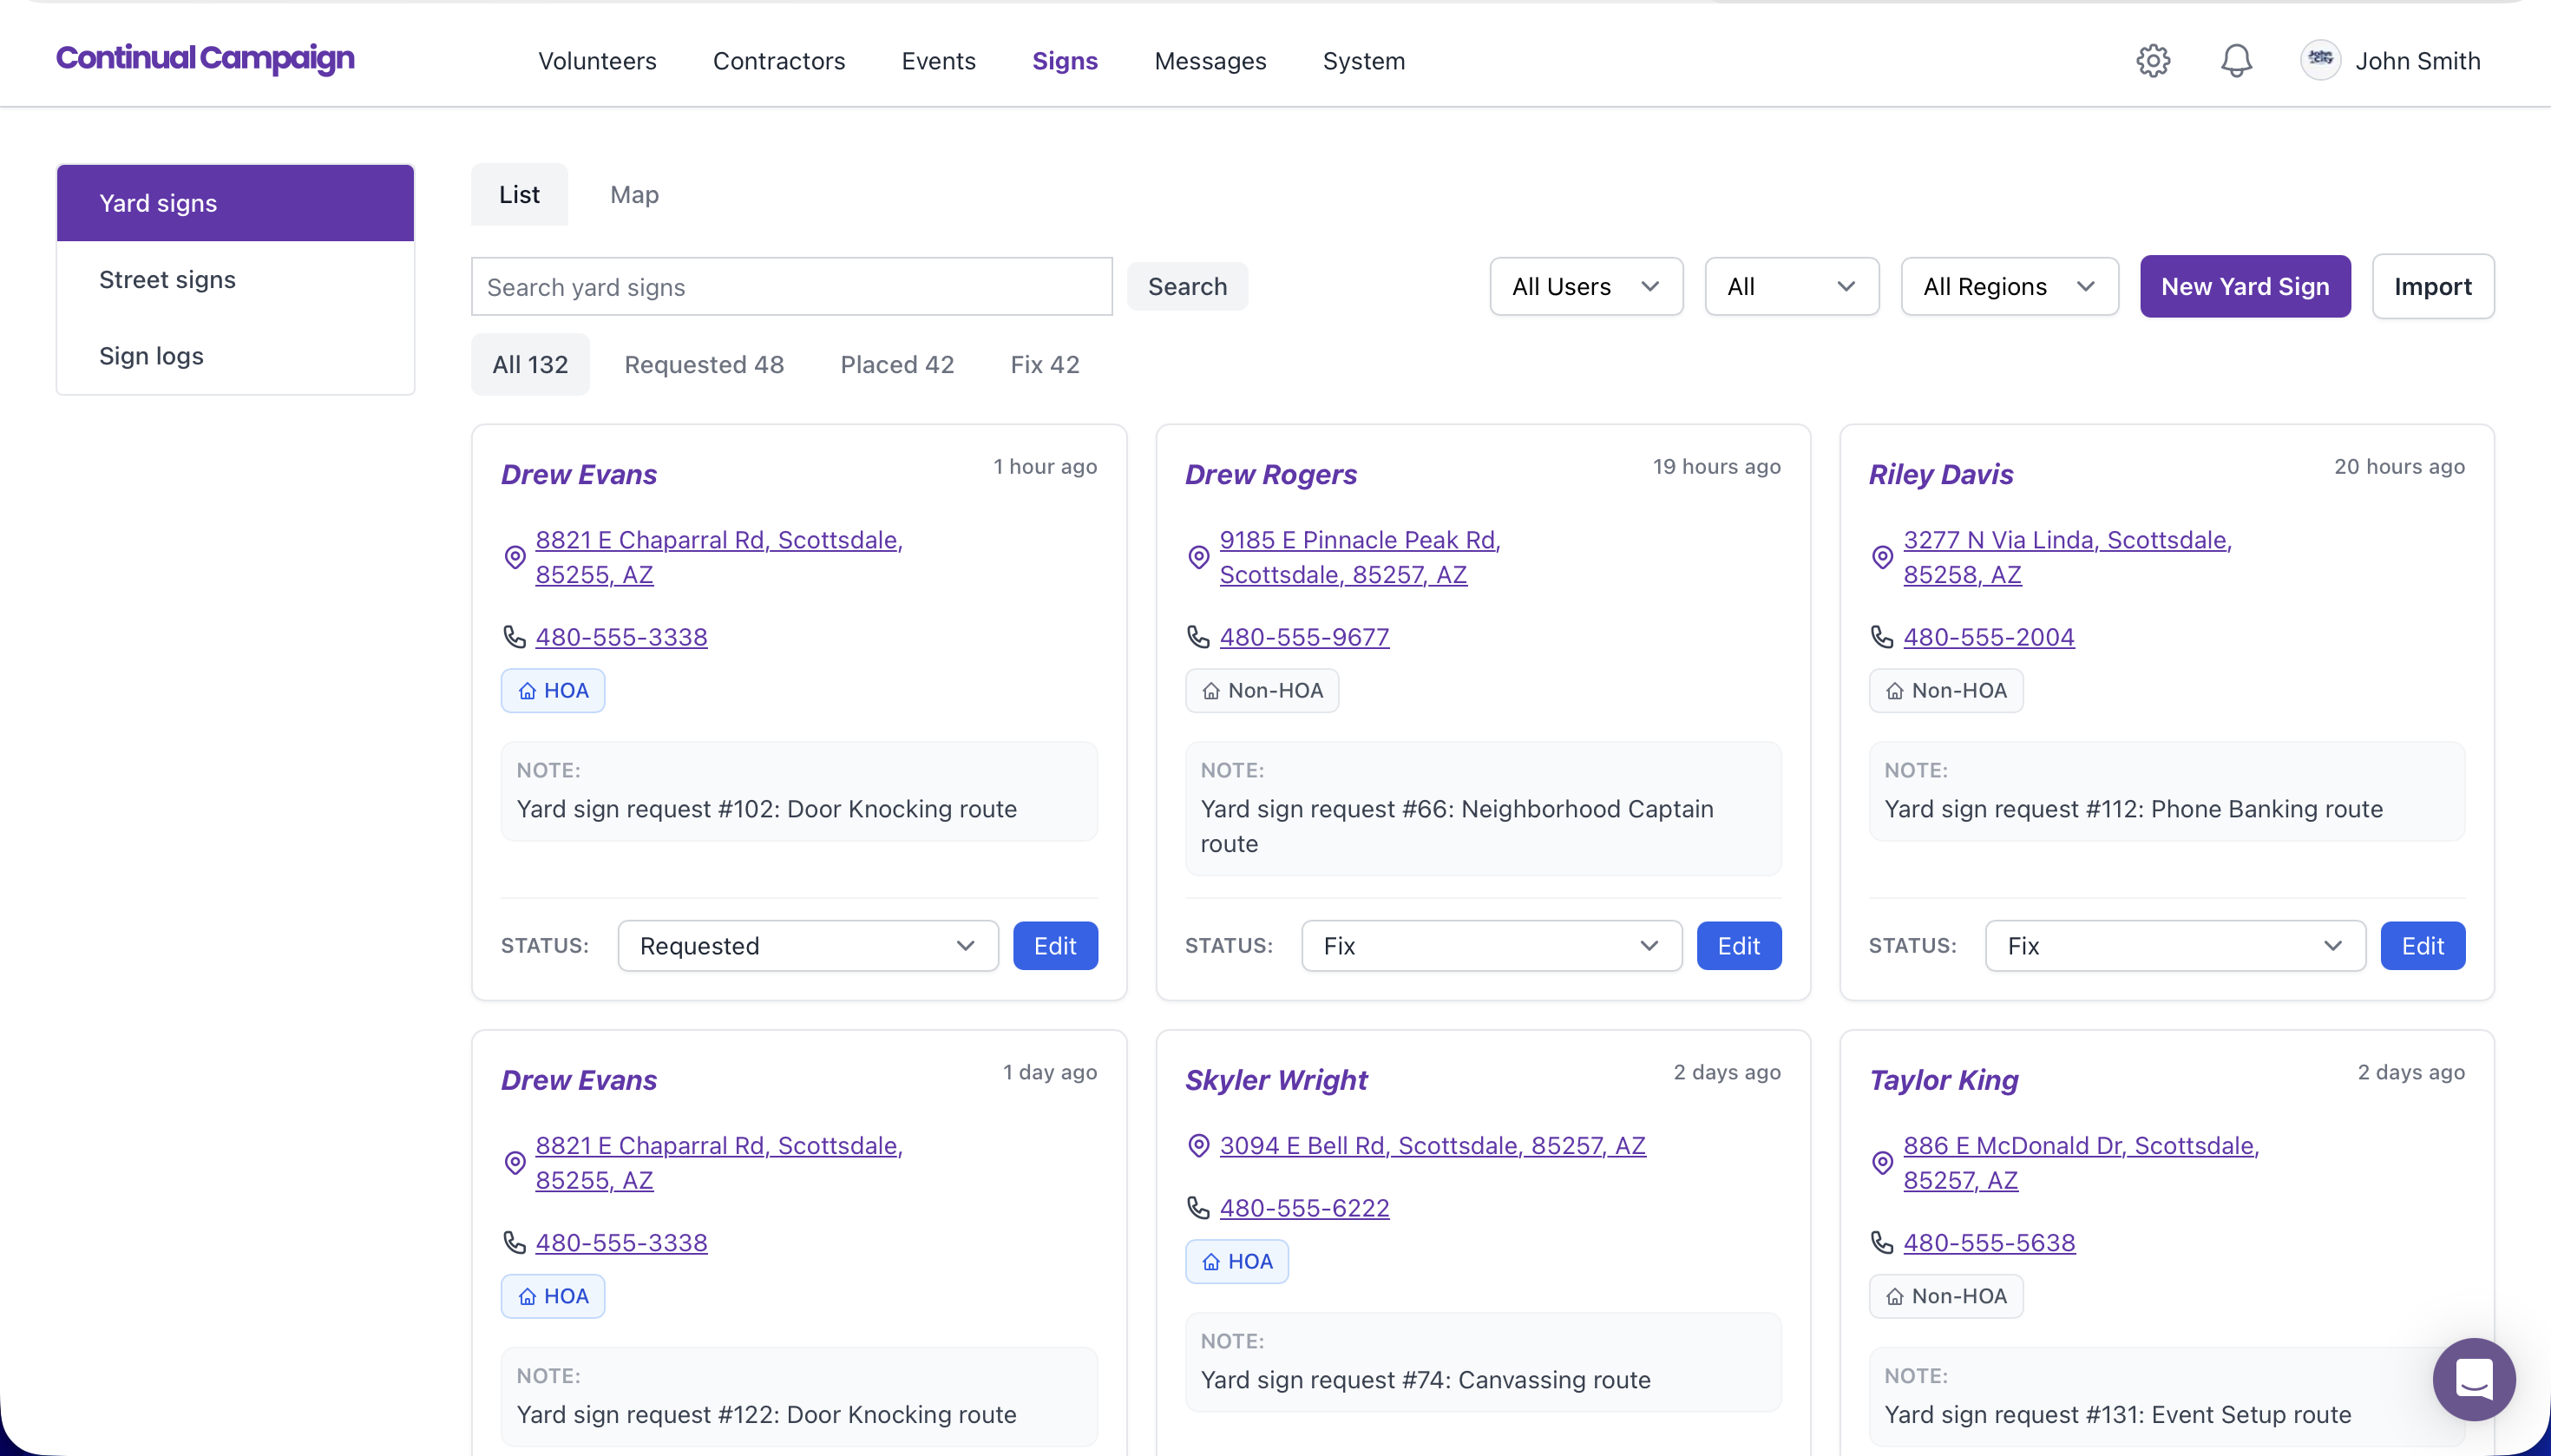Click location pin icon on Drew Rogers card

click(1198, 557)
